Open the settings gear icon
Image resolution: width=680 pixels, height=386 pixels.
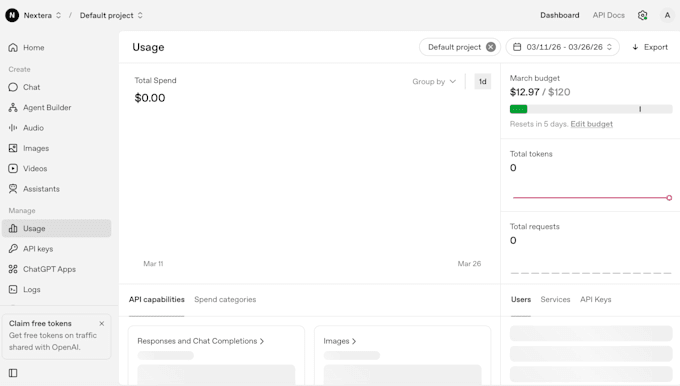[x=643, y=15]
